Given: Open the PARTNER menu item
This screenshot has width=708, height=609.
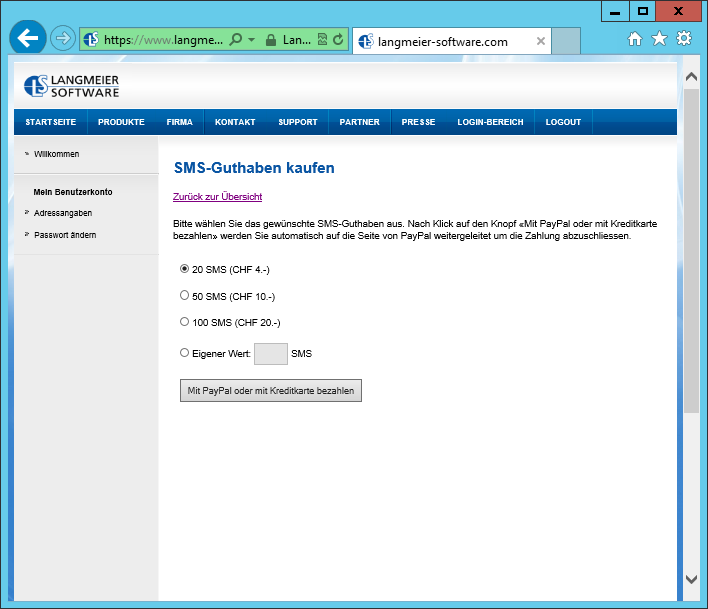Looking at the screenshot, I should pyautogui.click(x=359, y=122).
